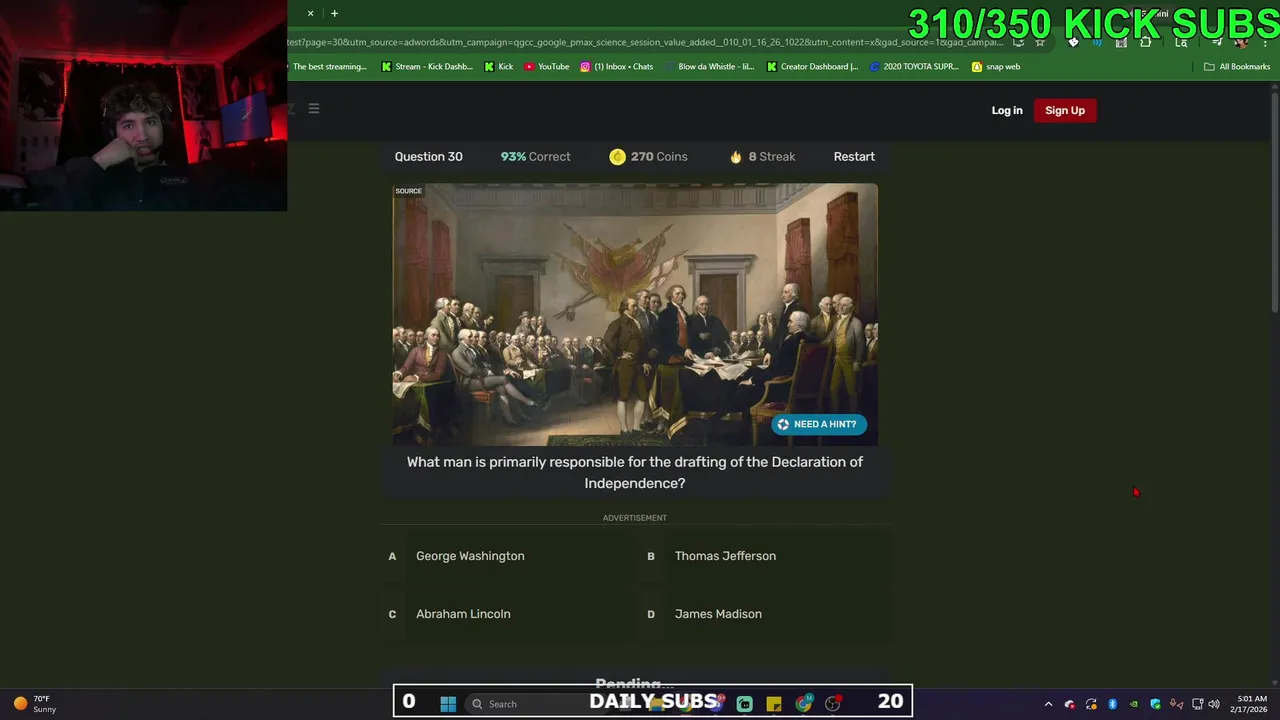Open the Windows Start menu
The width and height of the screenshot is (1280, 720).
pos(448,704)
